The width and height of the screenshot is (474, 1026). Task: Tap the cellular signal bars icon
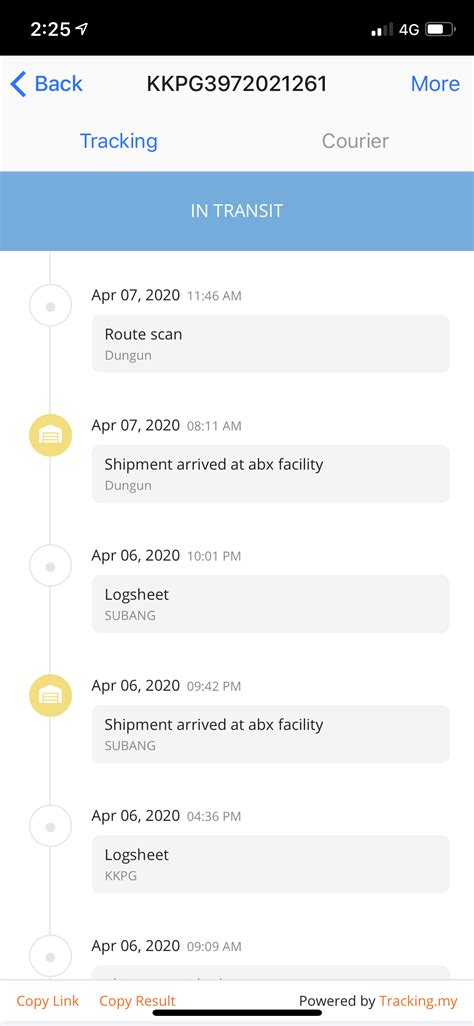click(x=382, y=29)
